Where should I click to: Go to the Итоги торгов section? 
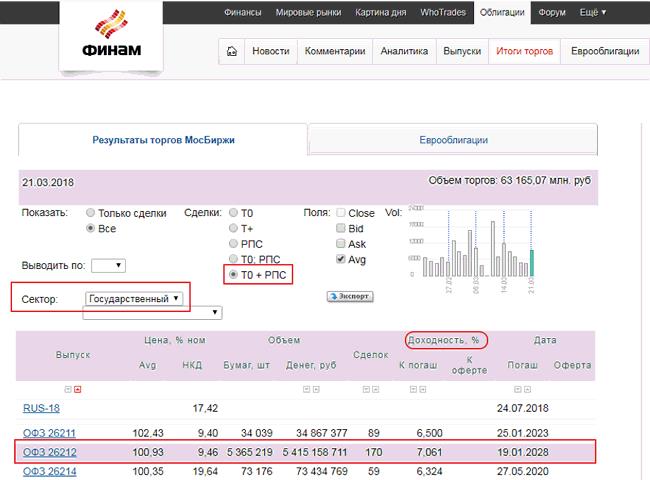click(524, 51)
